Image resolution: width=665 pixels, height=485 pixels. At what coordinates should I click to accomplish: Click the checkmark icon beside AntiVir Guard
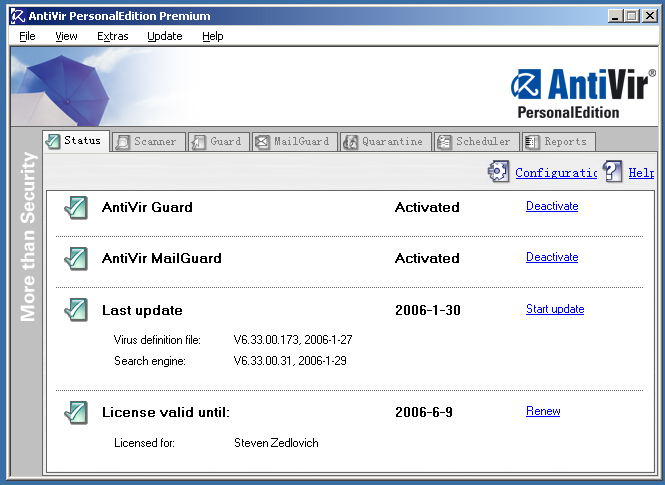click(76, 208)
